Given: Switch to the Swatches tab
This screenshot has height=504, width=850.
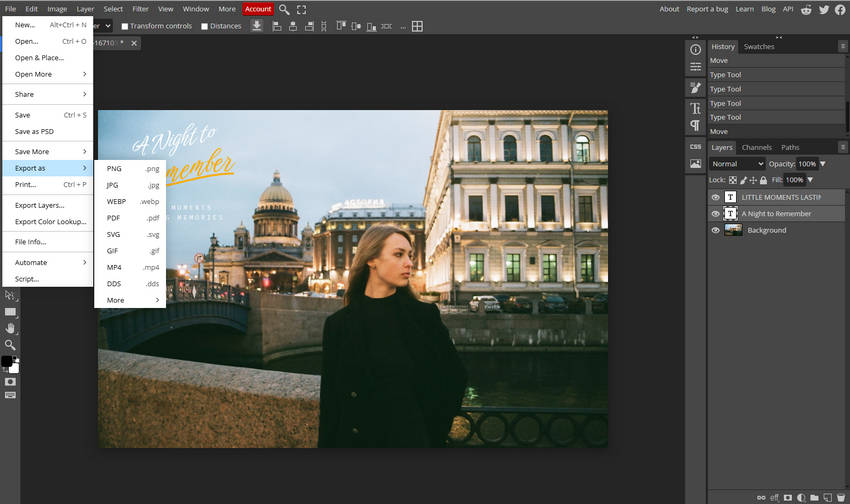Looking at the screenshot, I should (x=759, y=47).
